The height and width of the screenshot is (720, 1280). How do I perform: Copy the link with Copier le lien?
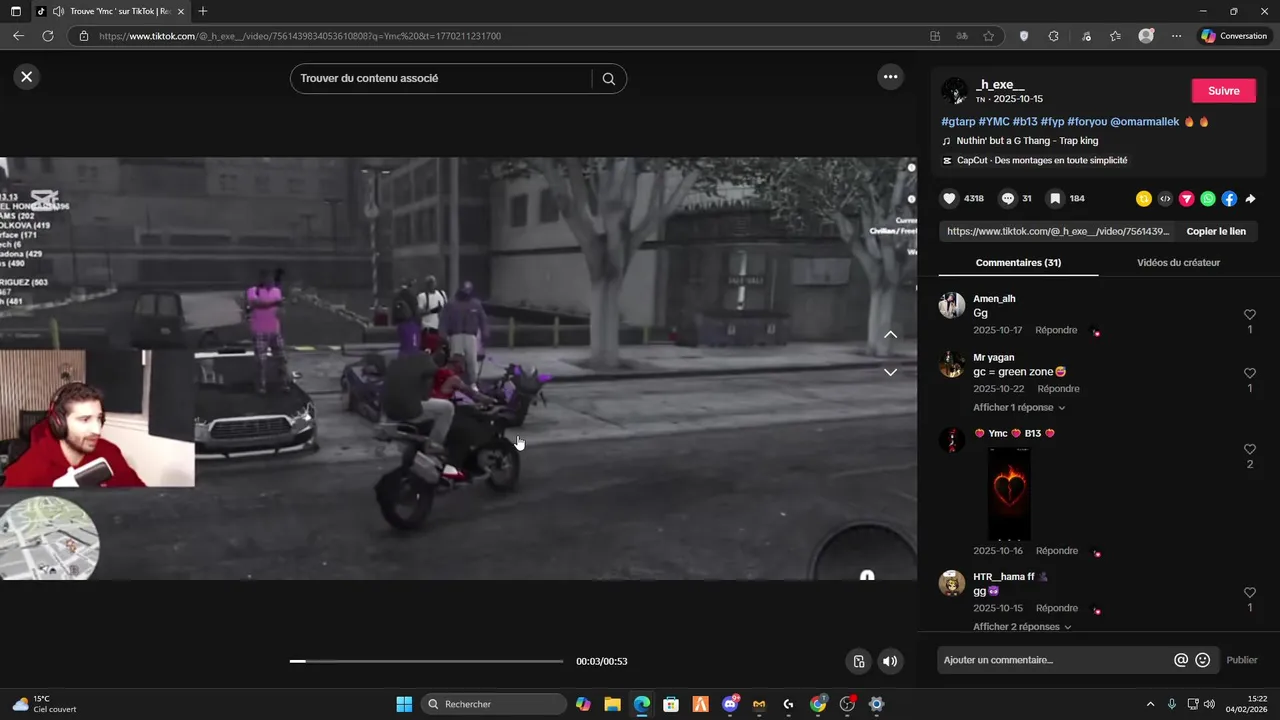pos(1216,231)
